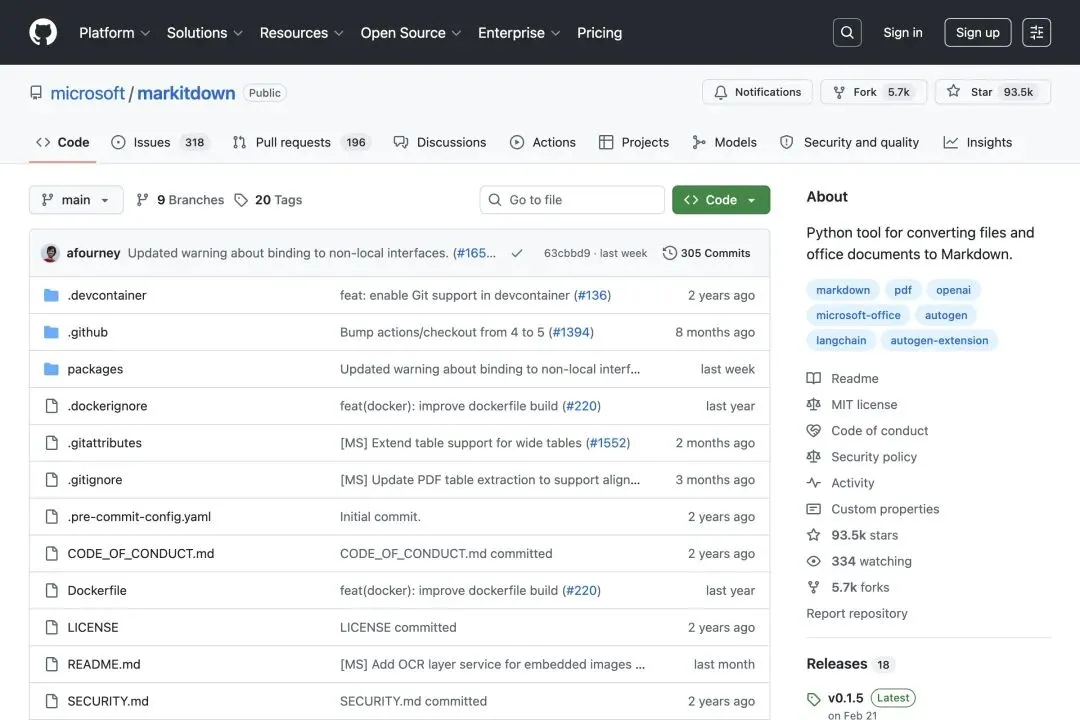Toggle Notifications for this repository

757,92
